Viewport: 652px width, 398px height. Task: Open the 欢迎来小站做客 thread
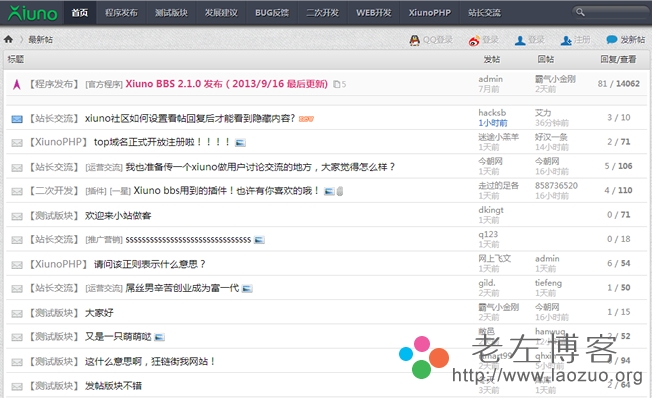pos(118,215)
